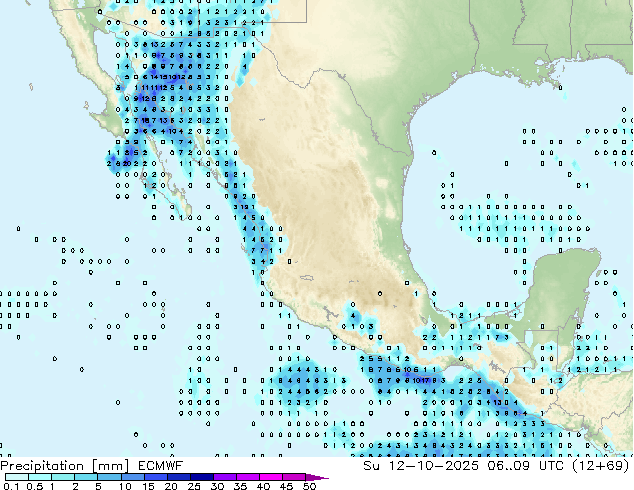
Task: Click the '[mm]' unit label
Action: (x=111, y=466)
